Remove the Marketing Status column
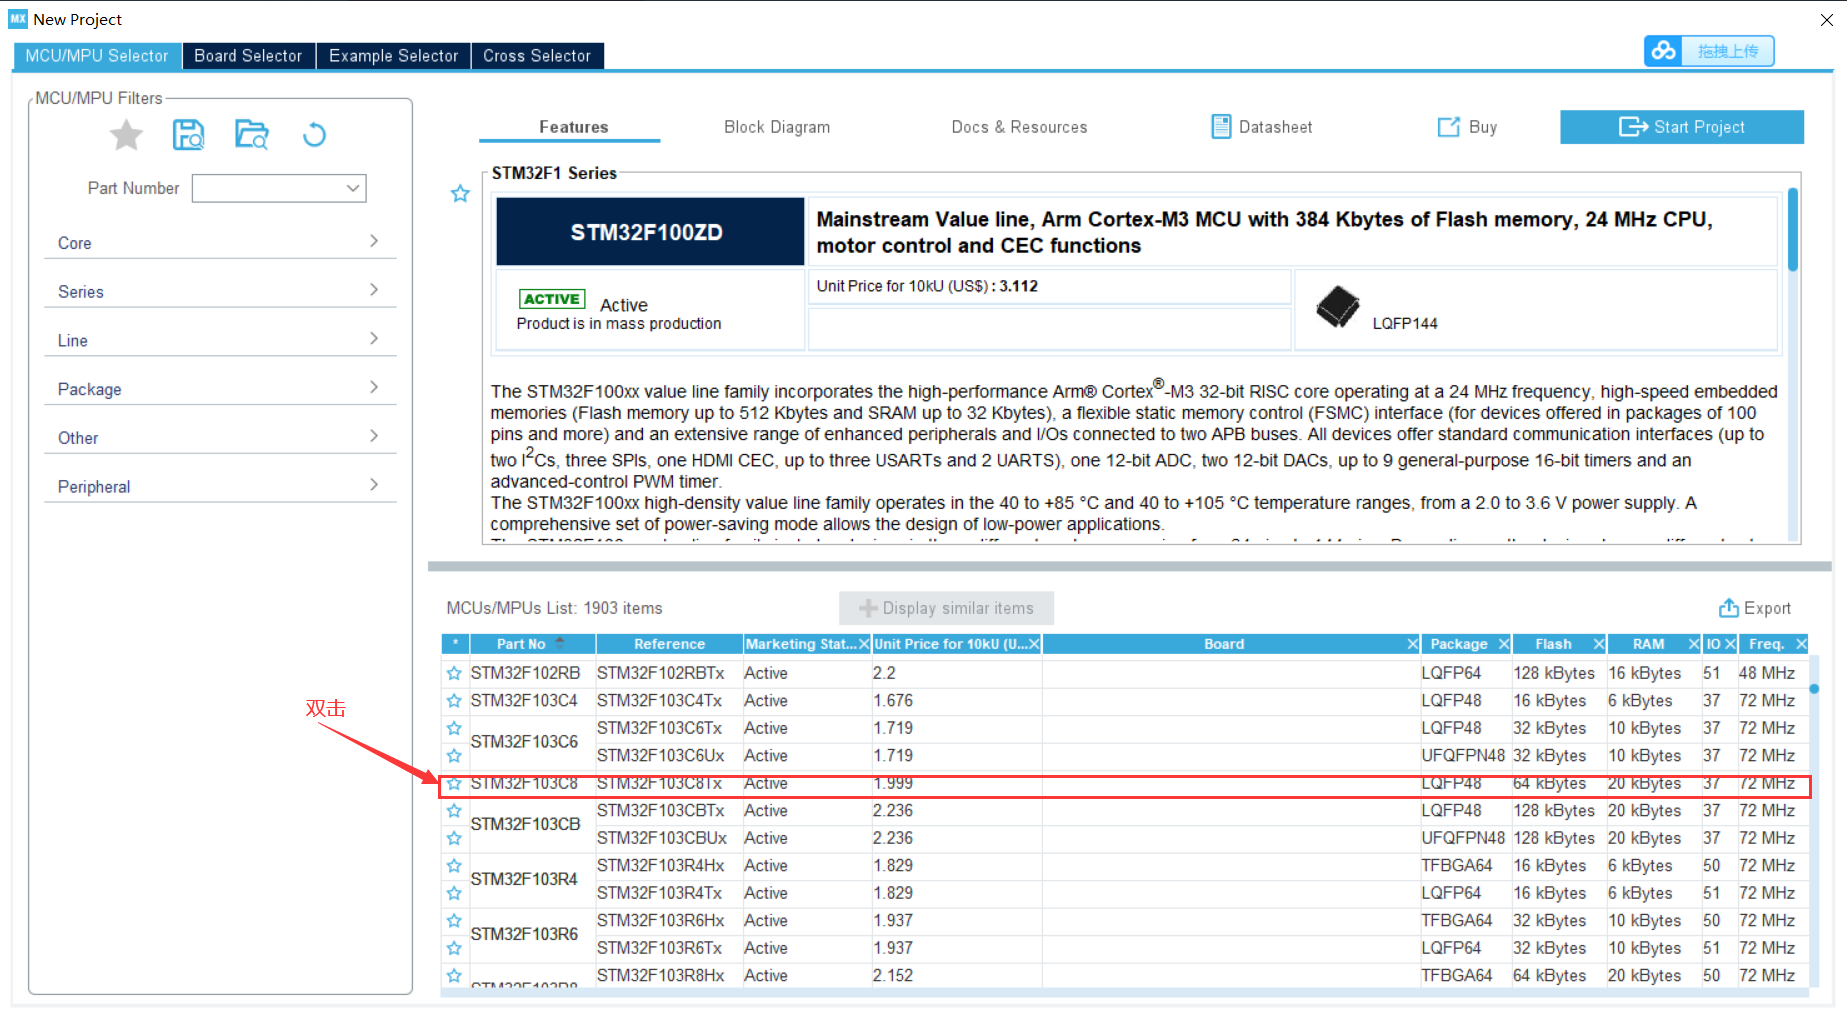 (864, 644)
